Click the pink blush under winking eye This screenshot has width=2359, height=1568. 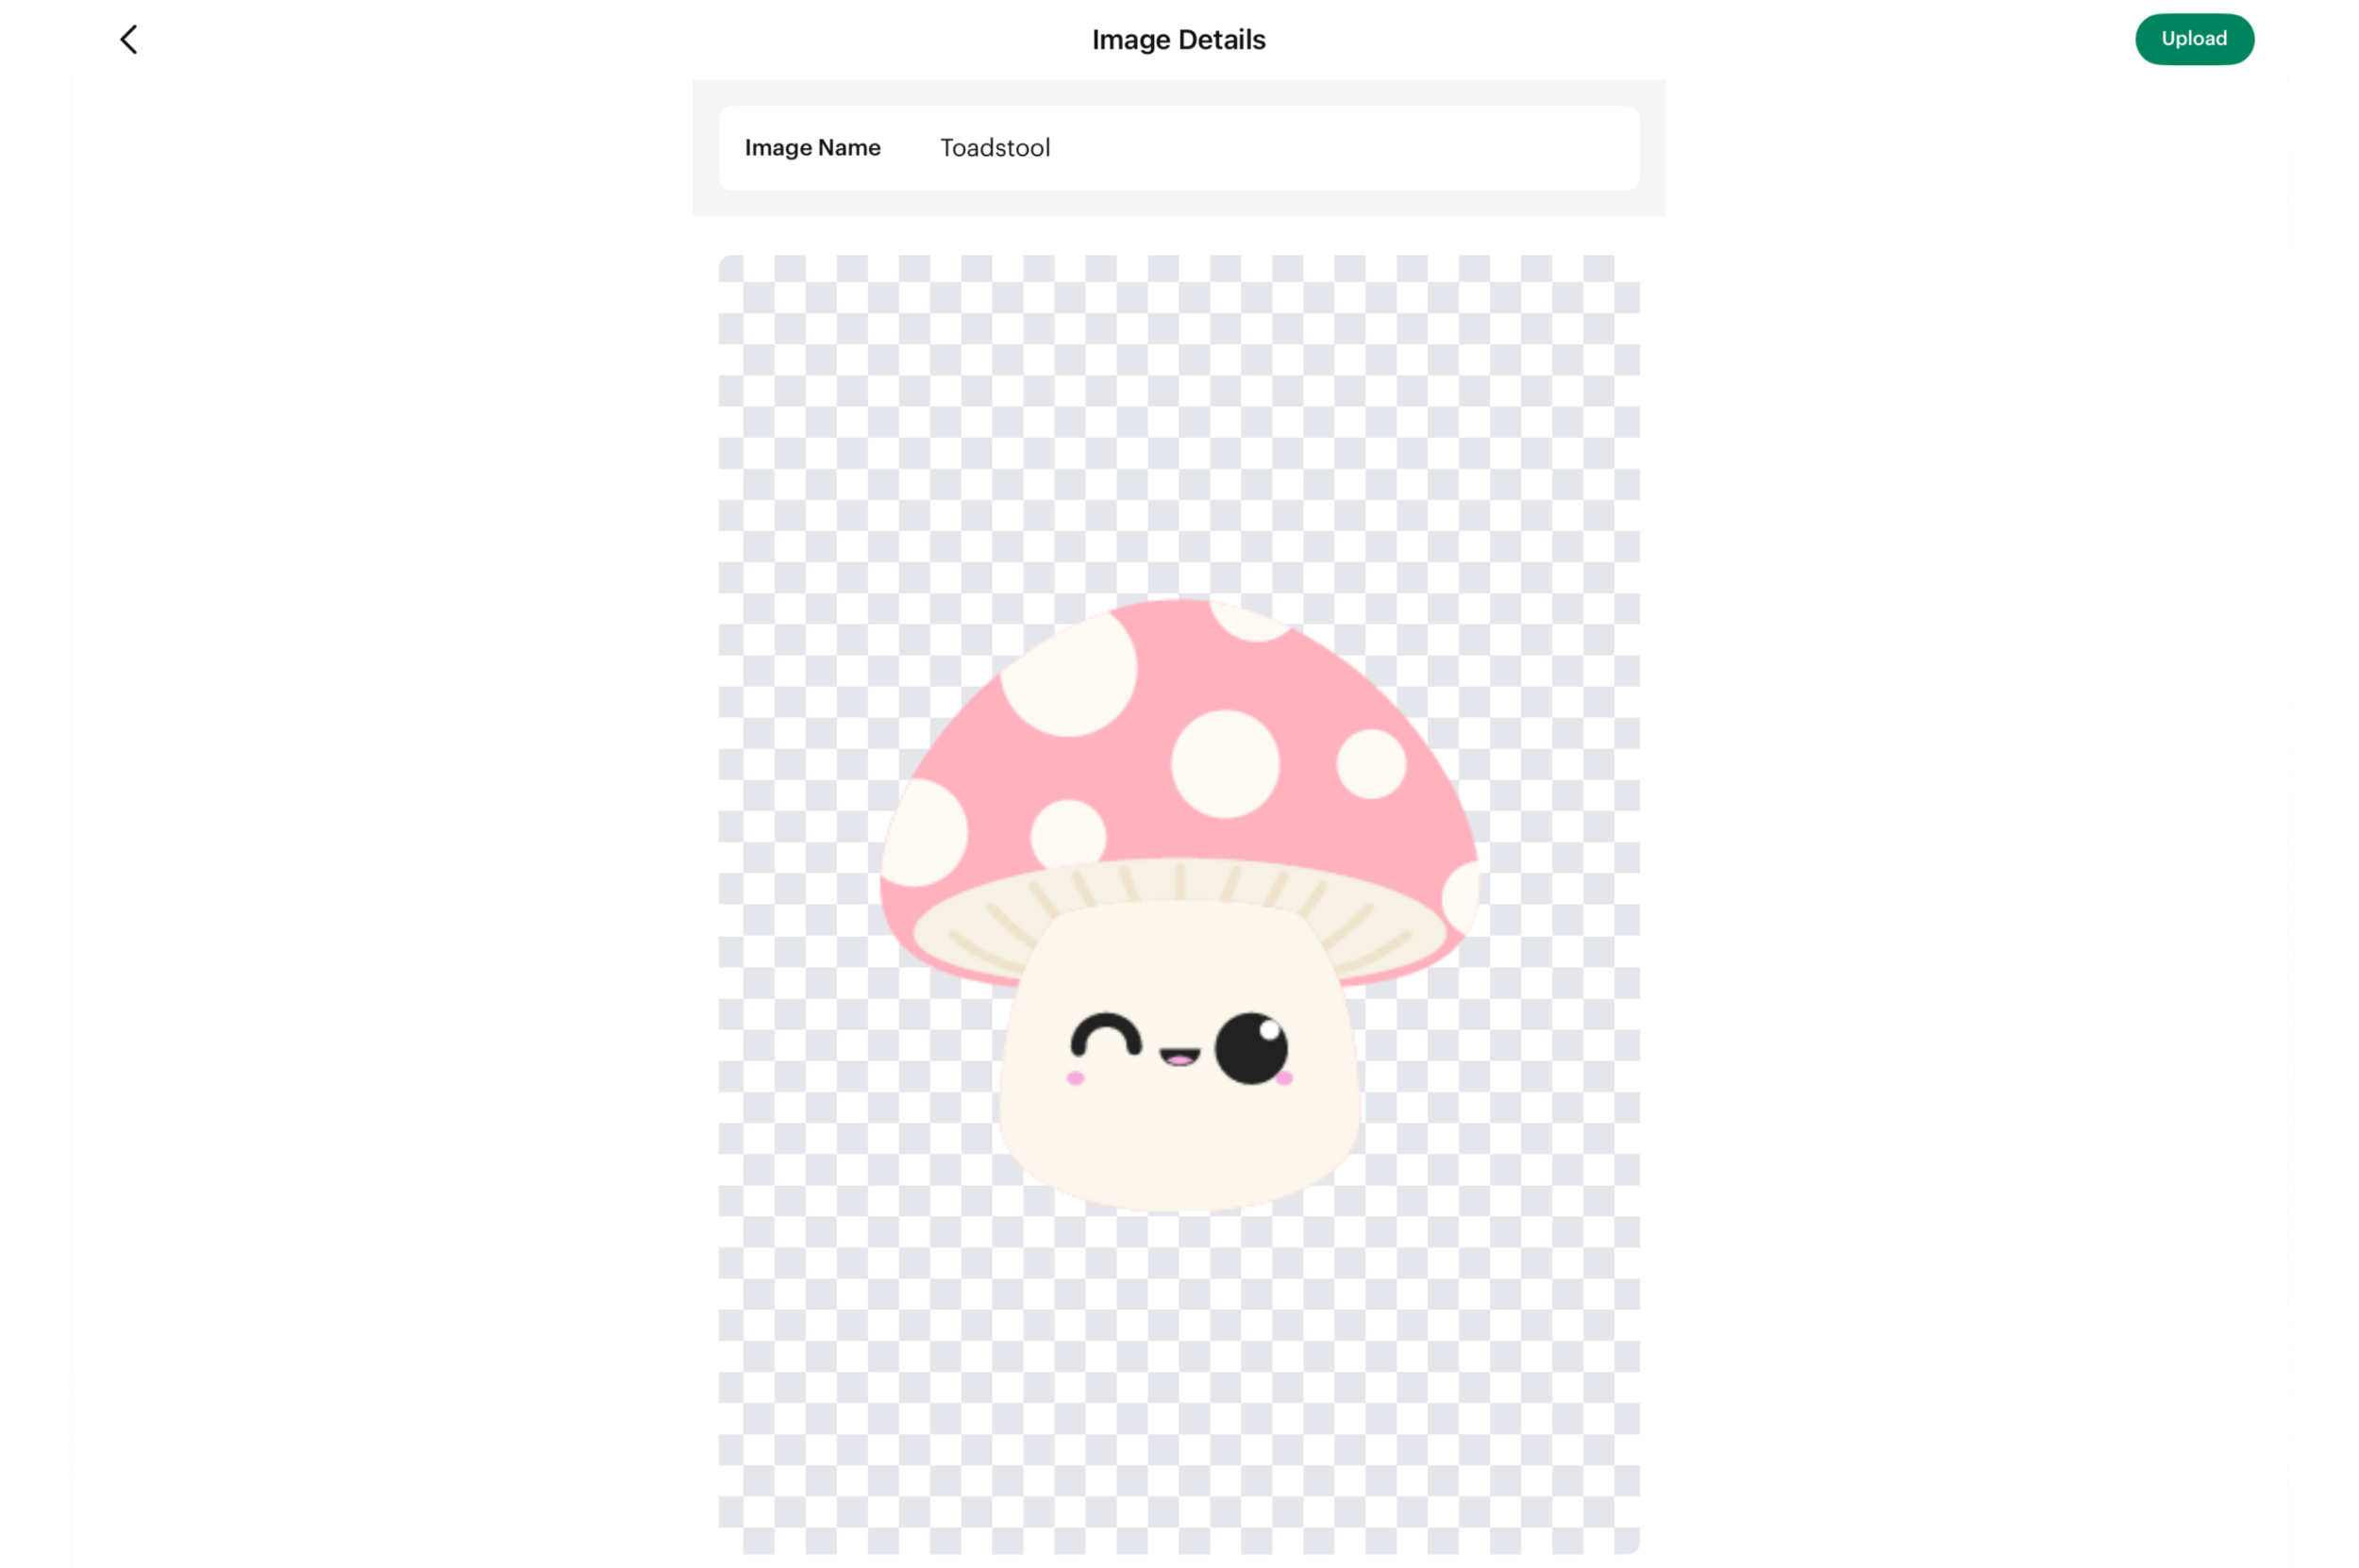coord(1075,1078)
